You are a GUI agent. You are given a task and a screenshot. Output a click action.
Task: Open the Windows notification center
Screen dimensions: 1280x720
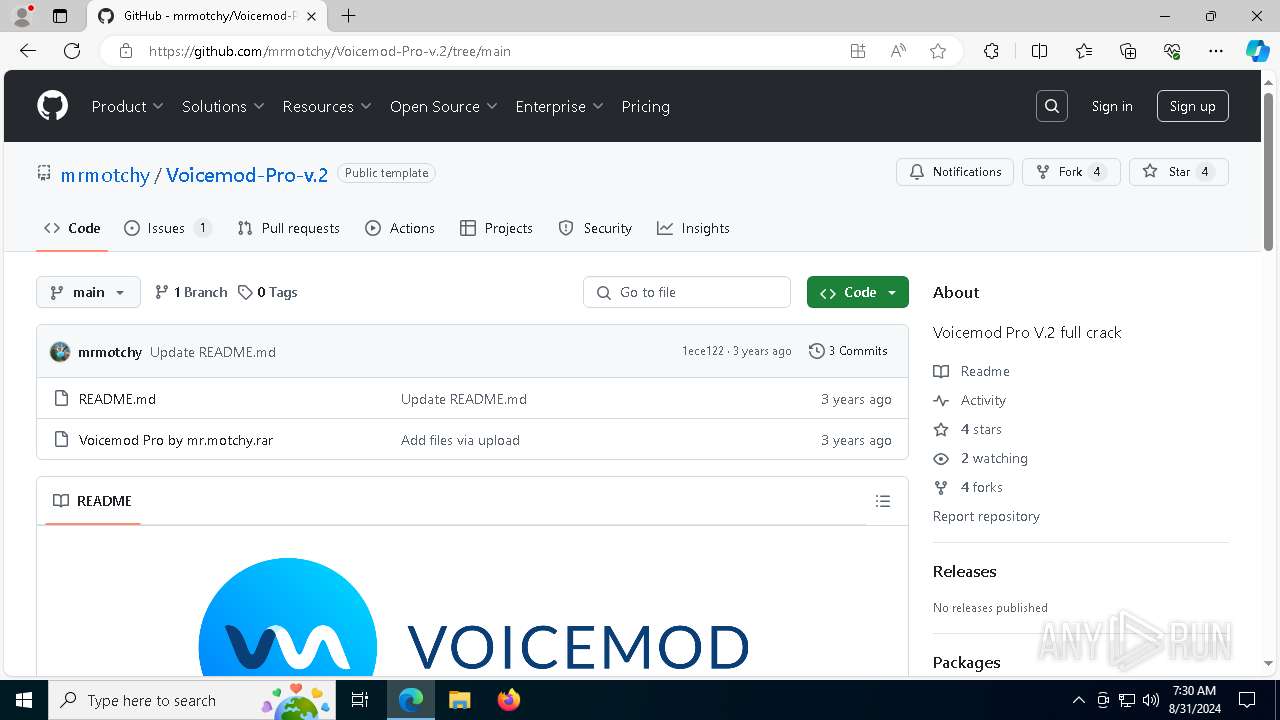click(x=1247, y=700)
